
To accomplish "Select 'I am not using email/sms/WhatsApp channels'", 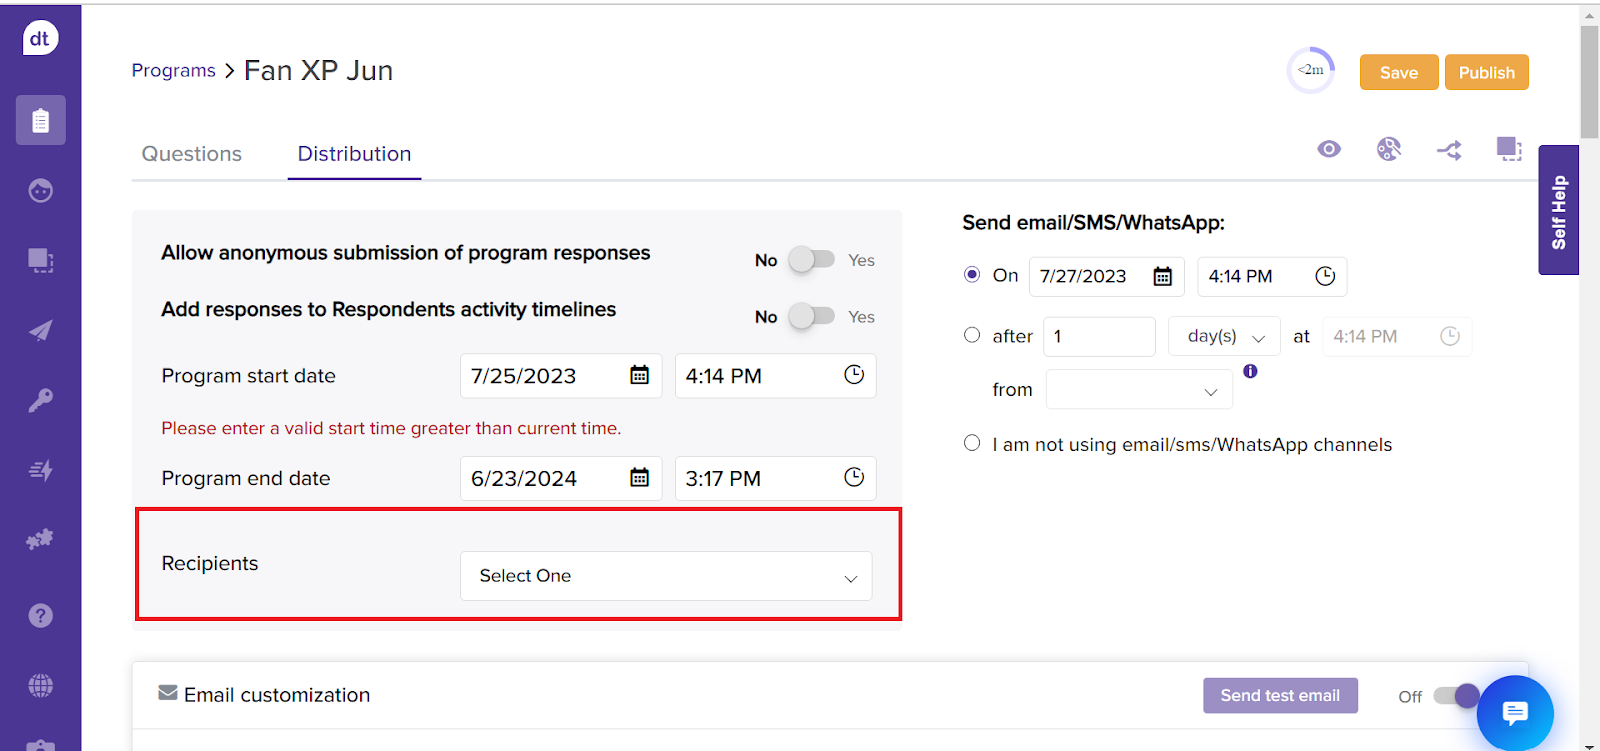I will 972,443.
